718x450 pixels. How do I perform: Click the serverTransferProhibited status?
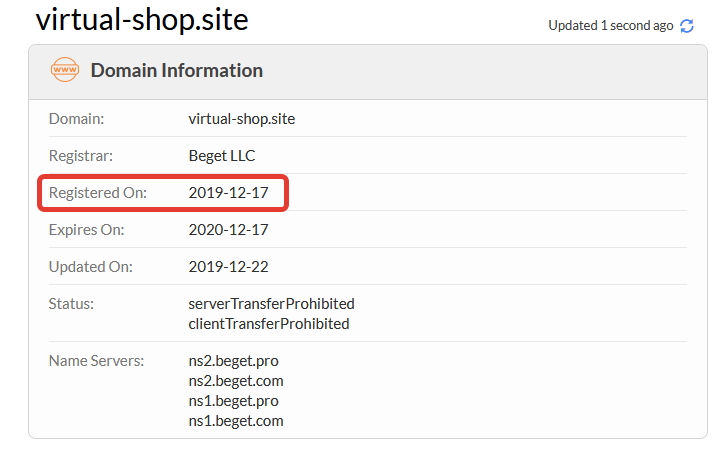tap(272, 303)
